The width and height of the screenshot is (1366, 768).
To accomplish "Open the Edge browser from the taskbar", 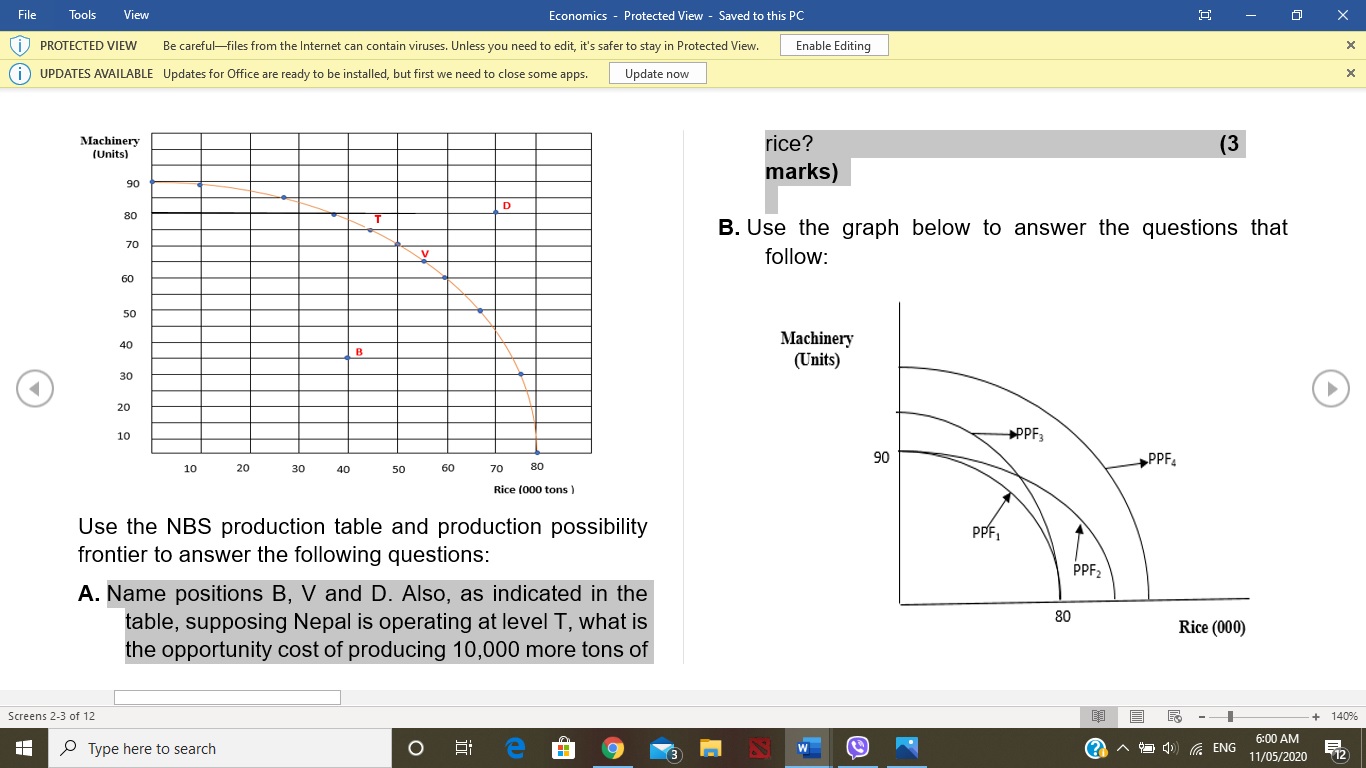I will (x=514, y=747).
